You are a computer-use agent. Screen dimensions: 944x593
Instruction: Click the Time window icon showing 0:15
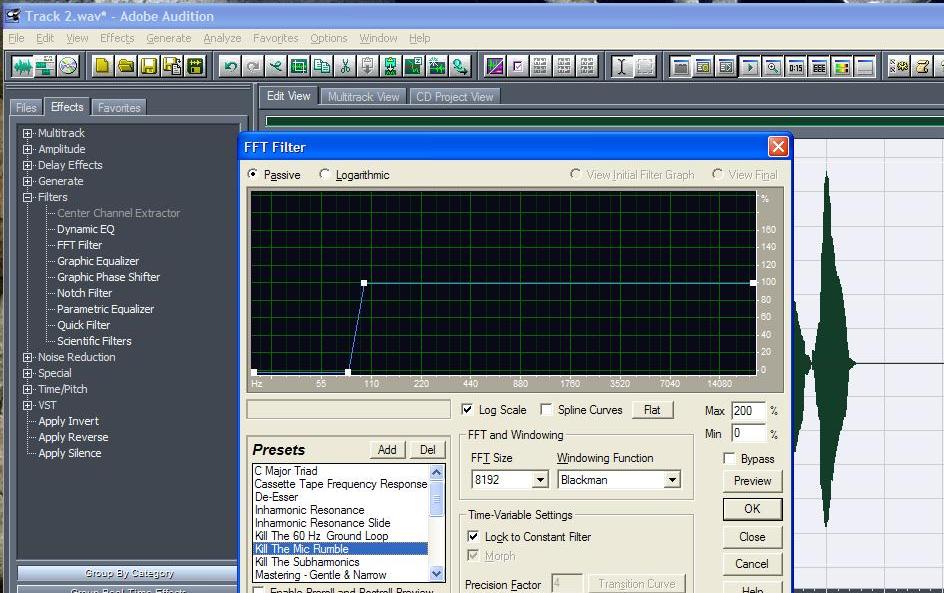click(796, 66)
